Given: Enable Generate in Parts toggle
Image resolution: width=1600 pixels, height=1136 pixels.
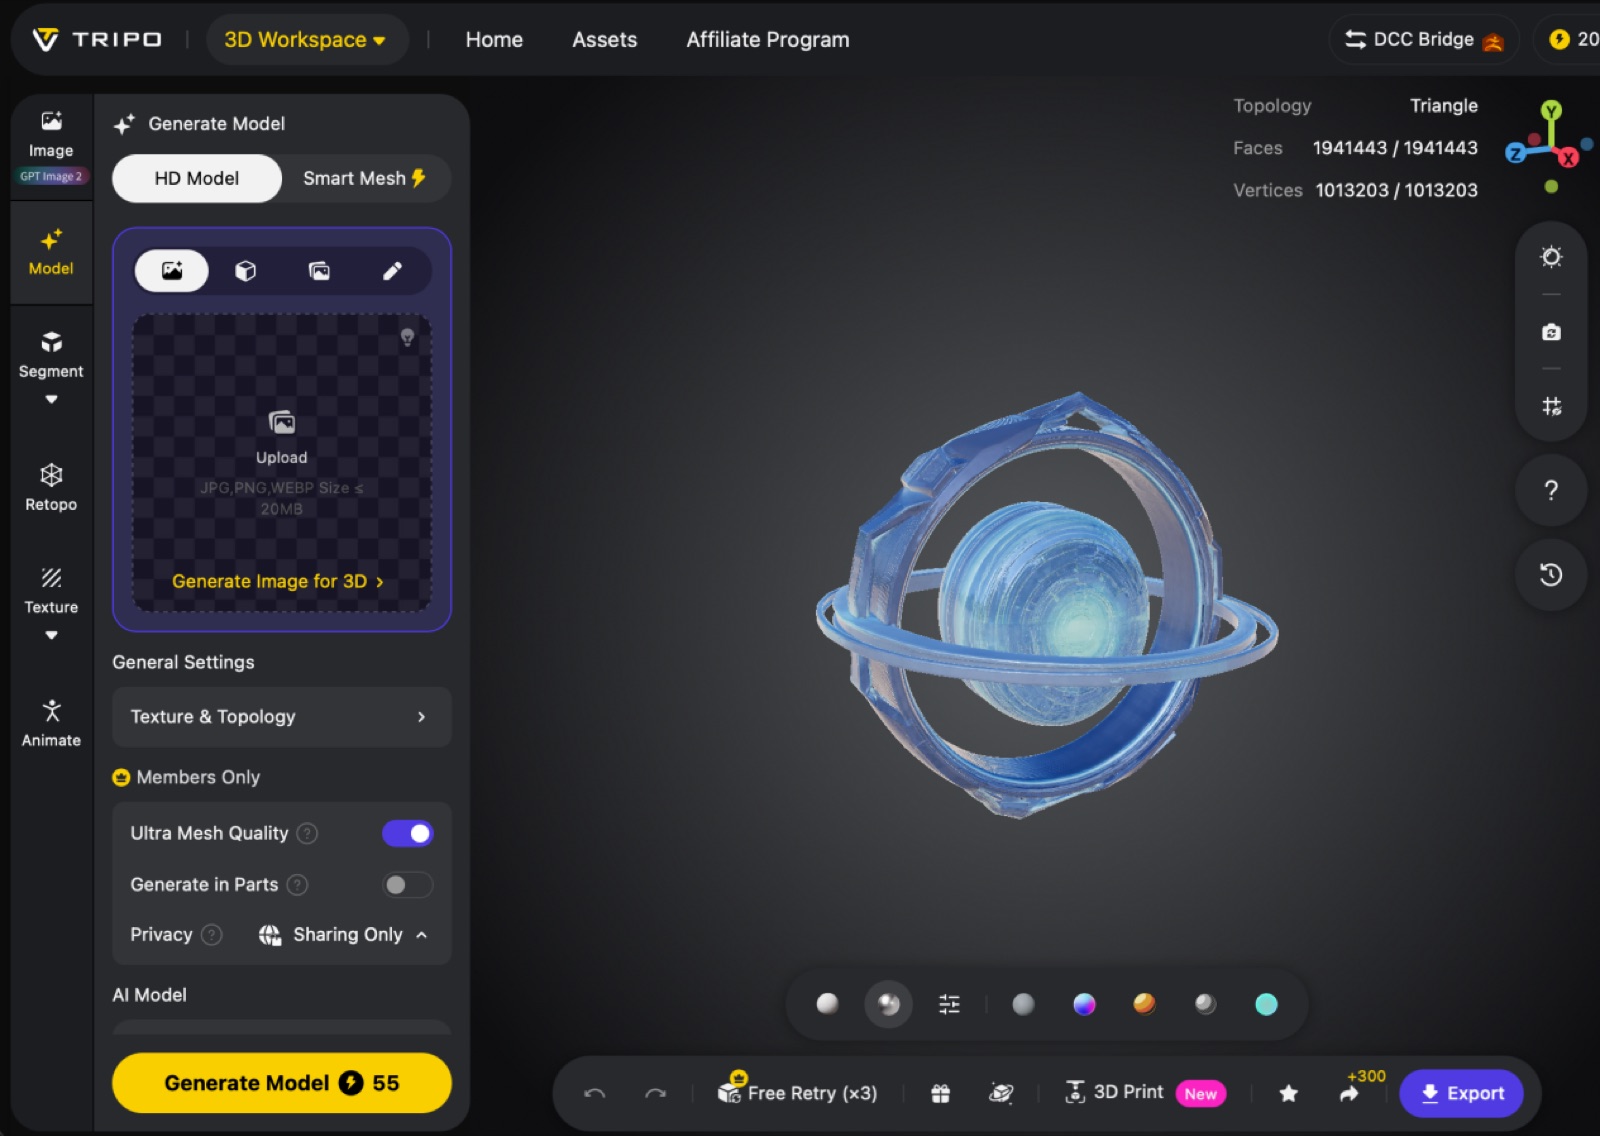Looking at the screenshot, I should tap(407, 884).
